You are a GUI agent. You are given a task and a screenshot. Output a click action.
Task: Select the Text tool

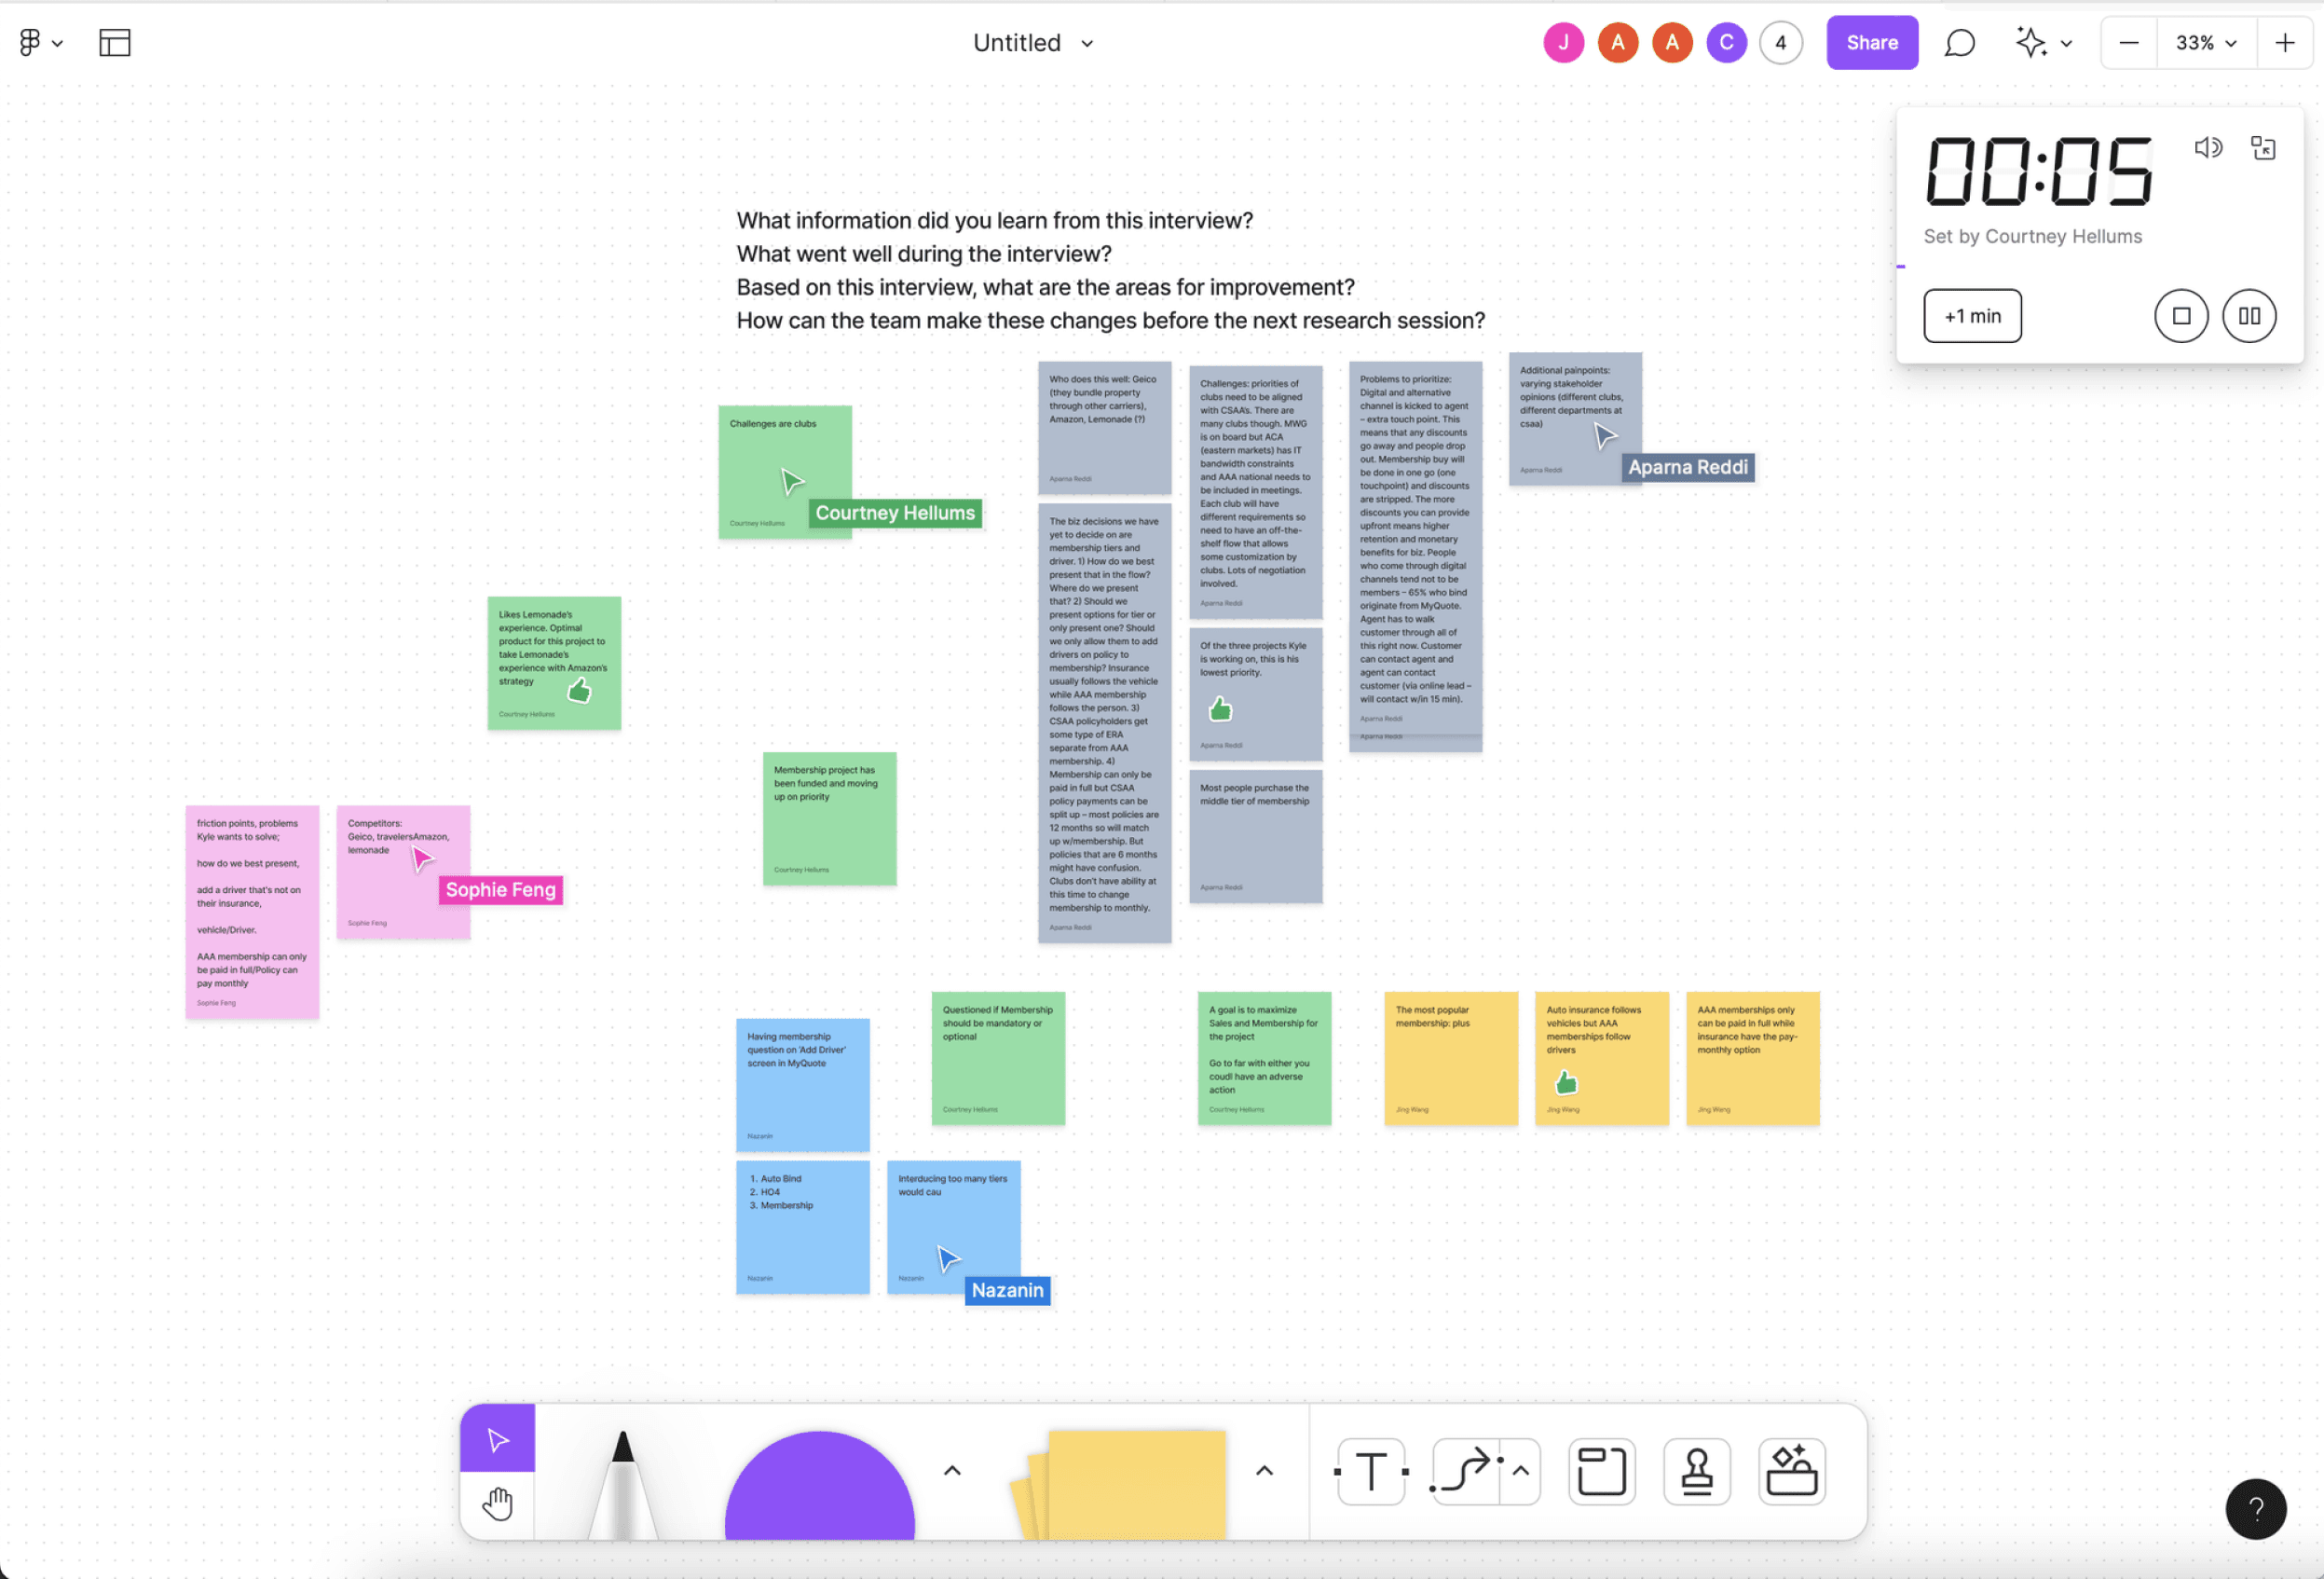[x=1371, y=1472]
